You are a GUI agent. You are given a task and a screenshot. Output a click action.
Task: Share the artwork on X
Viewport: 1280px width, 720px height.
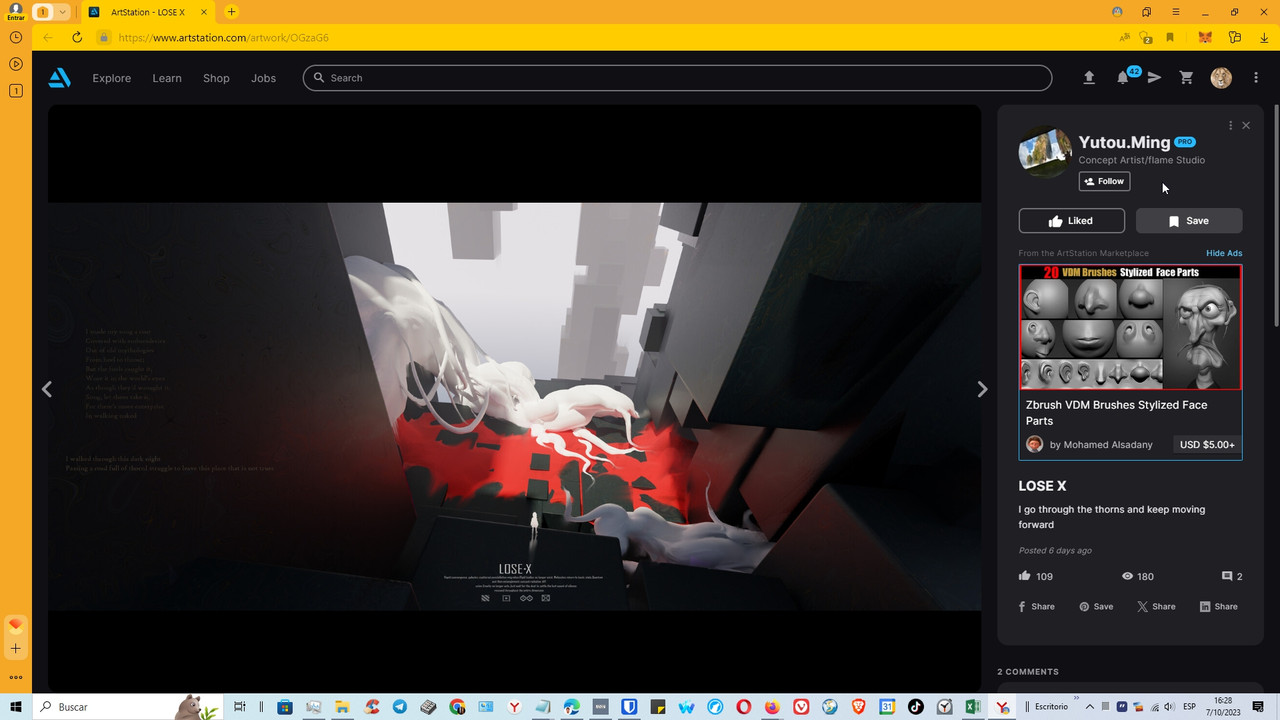tap(1156, 606)
